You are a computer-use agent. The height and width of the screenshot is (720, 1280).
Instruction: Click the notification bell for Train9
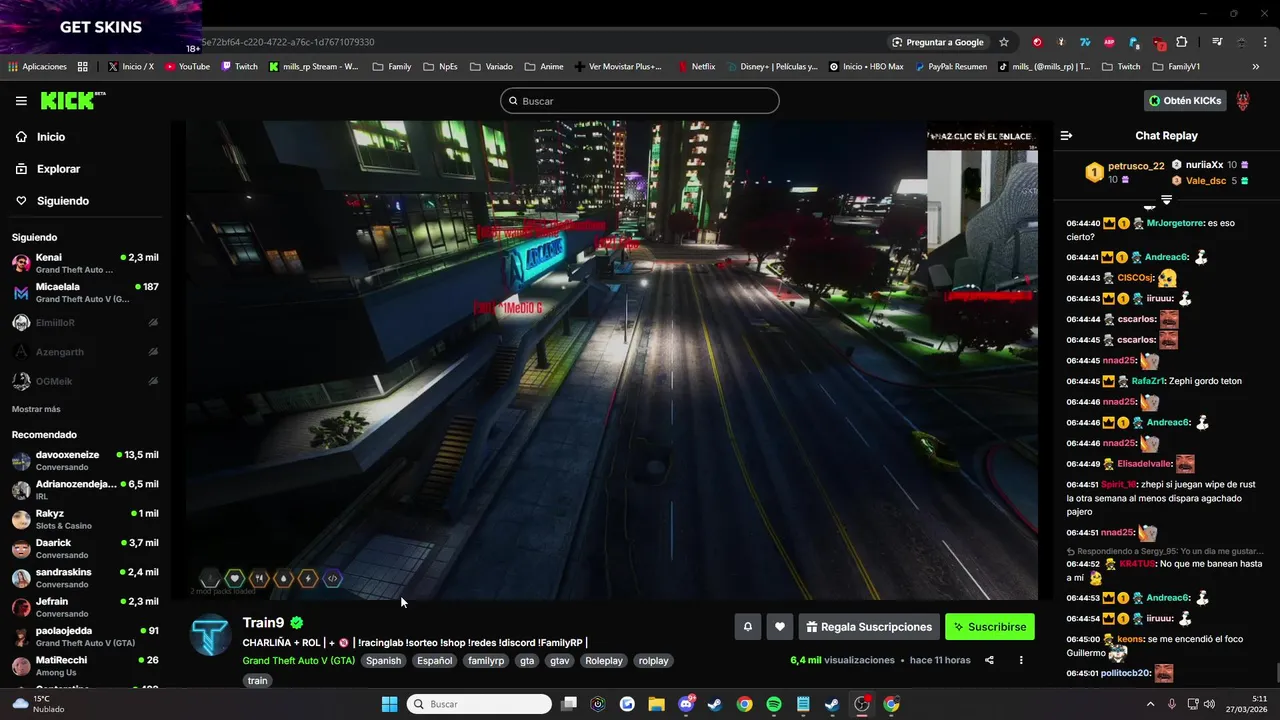tap(747, 627)
